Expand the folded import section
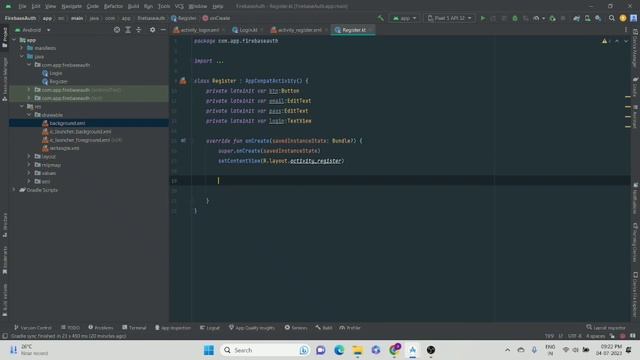 [x=220, y=61]
